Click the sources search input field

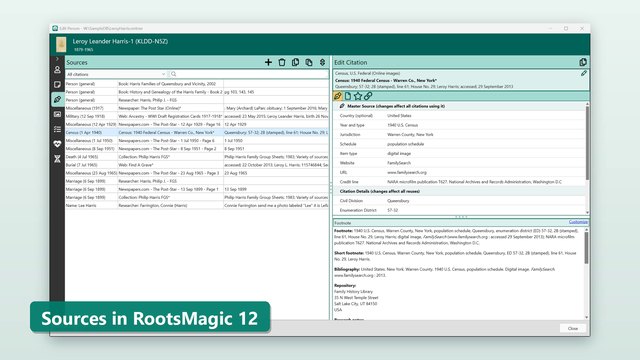click(x=252, y=74)
